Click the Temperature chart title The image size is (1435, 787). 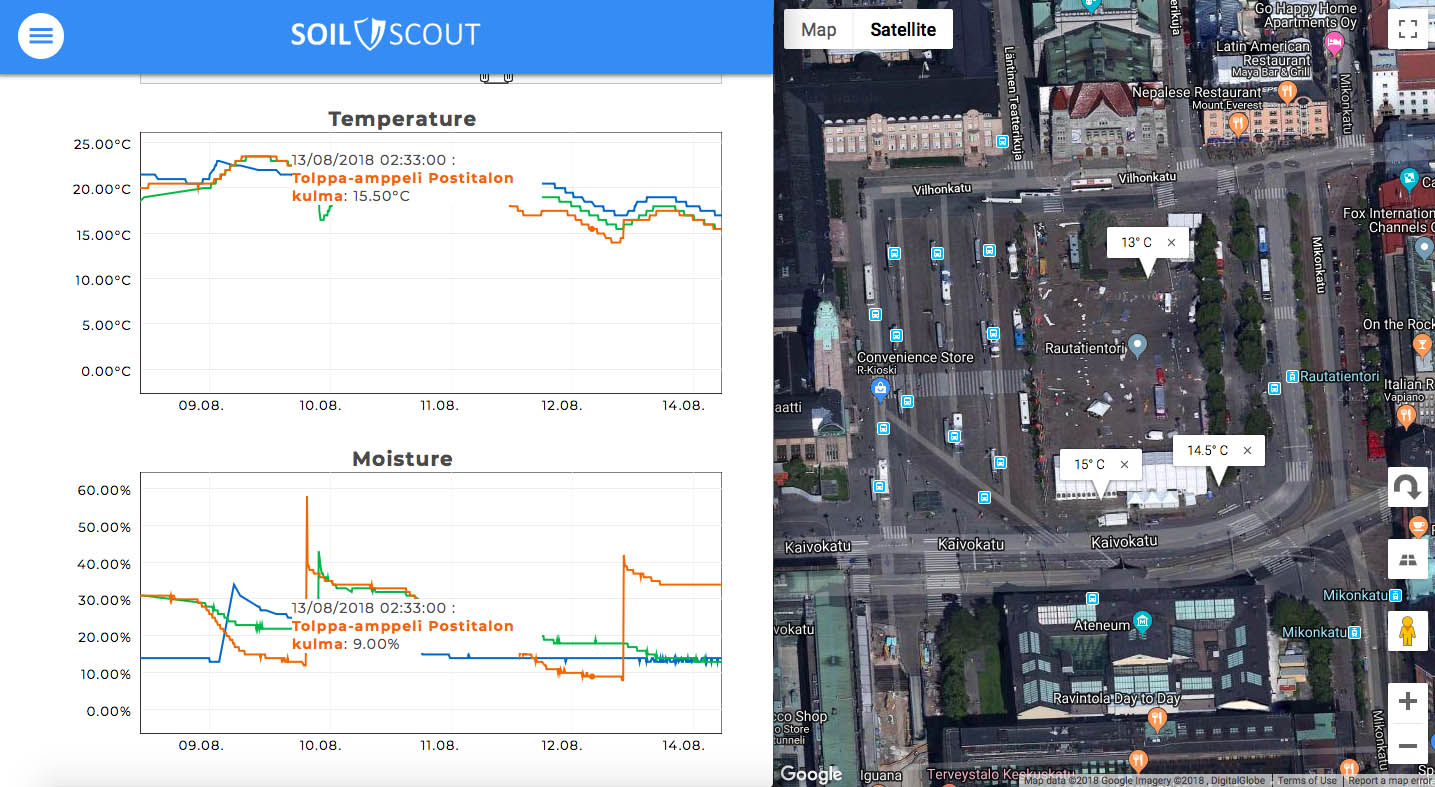(x=402, y=119)
